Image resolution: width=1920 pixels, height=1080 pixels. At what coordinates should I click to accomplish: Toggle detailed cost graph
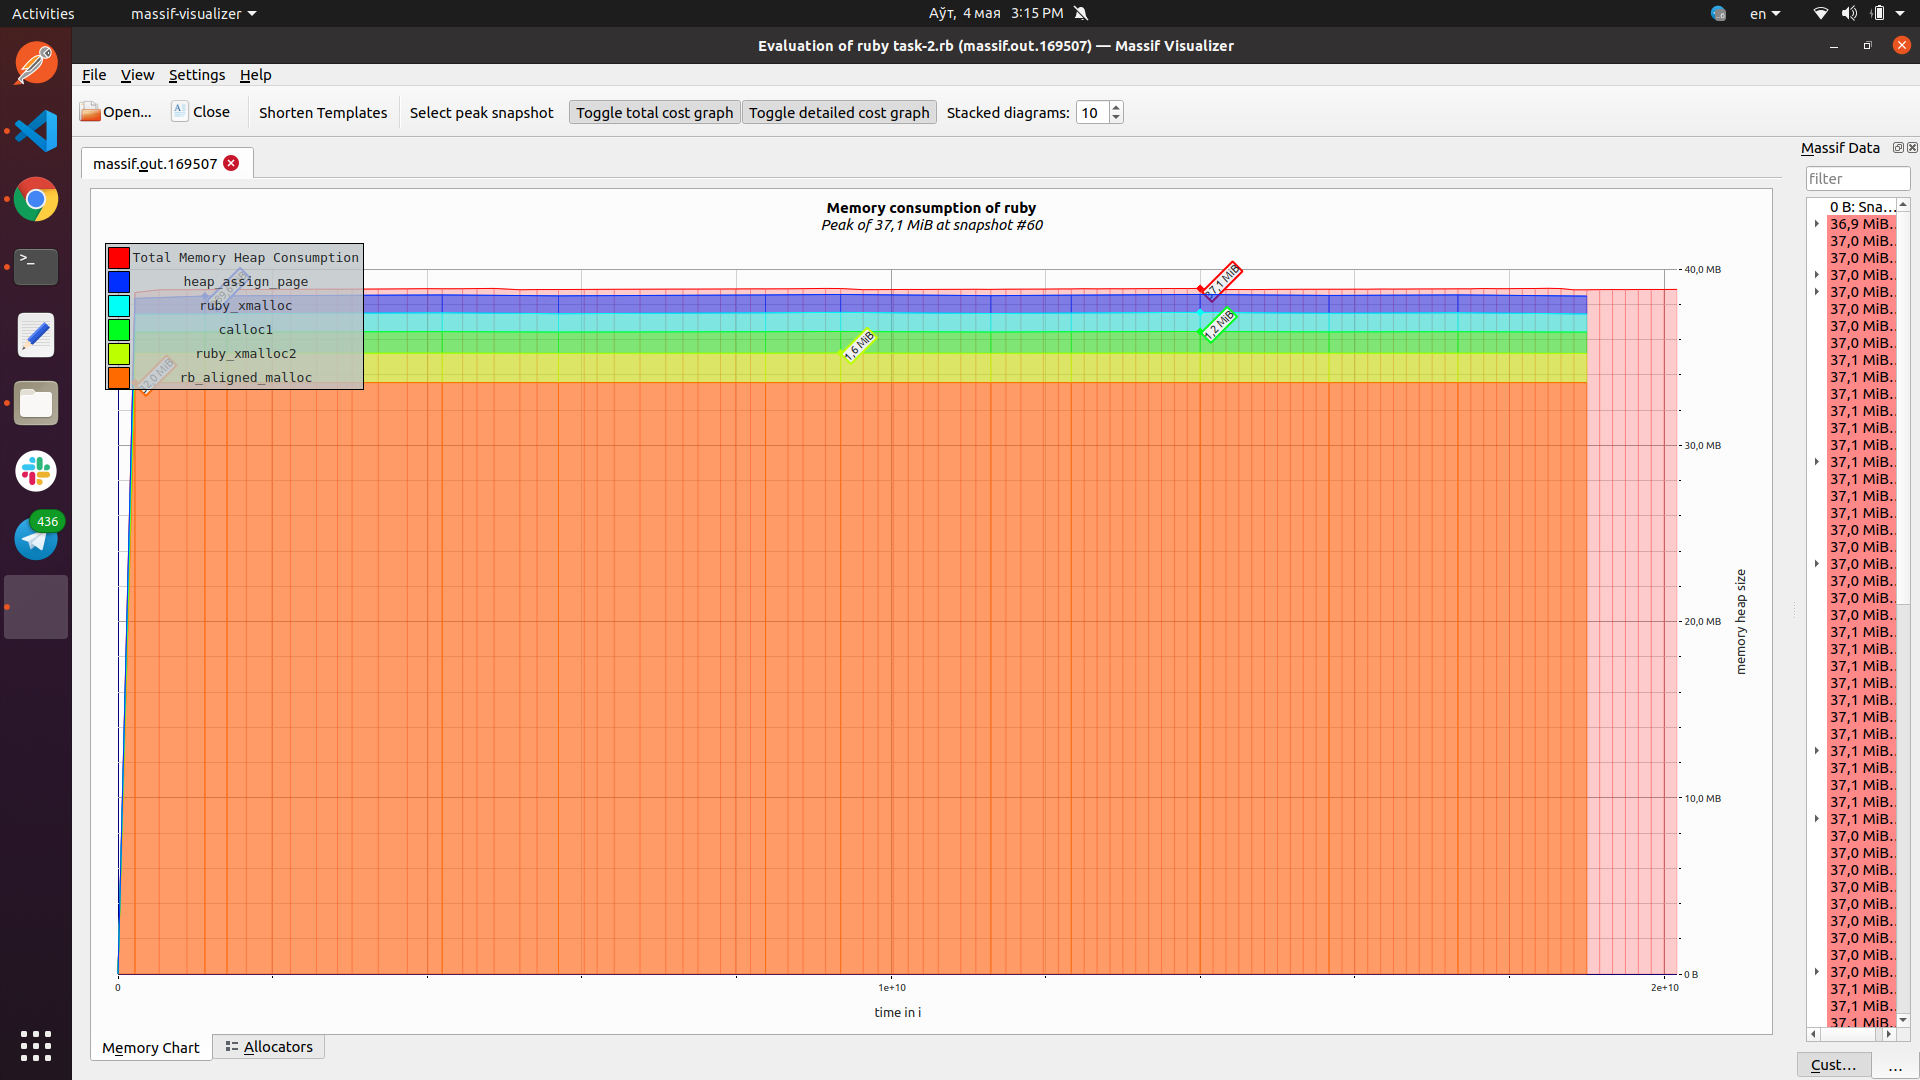click(x=838, y=113)
